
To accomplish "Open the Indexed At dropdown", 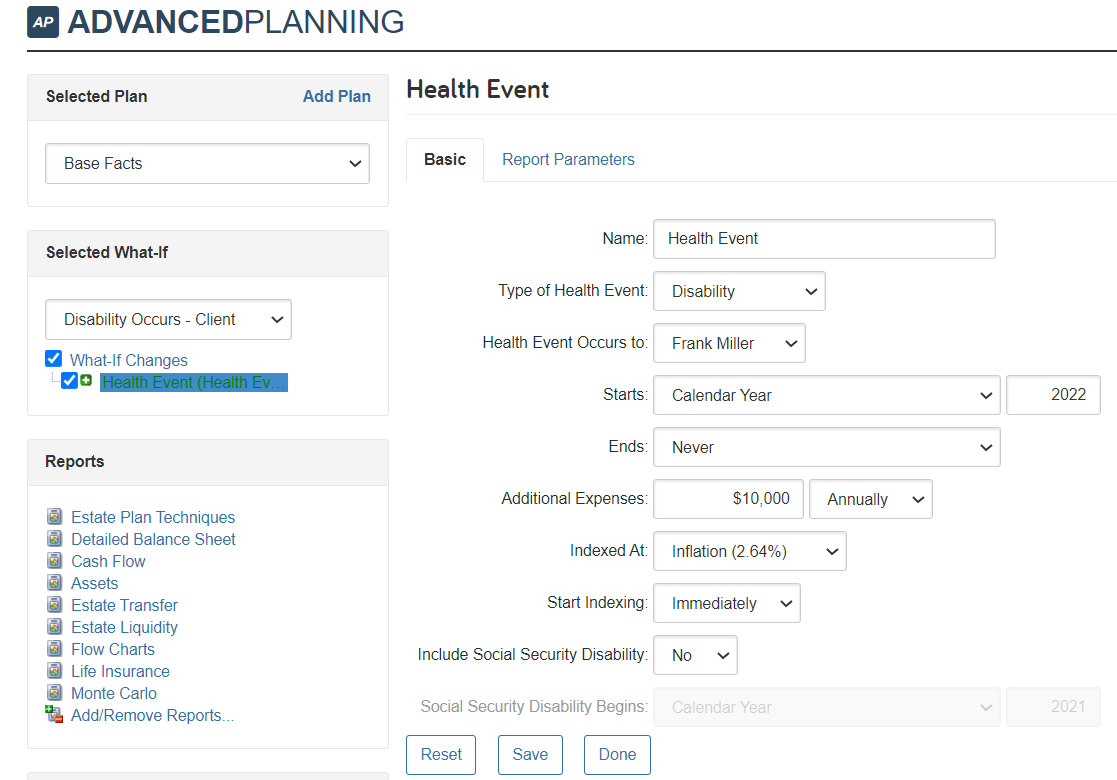I will (x=749, y=551).
